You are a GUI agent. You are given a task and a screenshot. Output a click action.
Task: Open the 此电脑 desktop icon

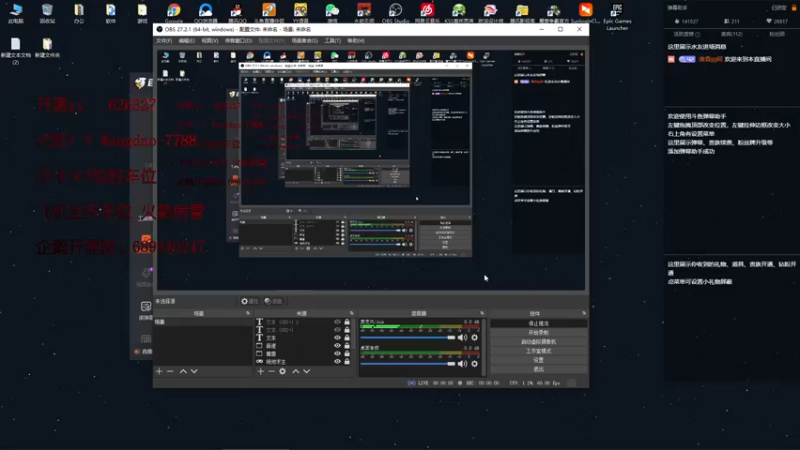pos(16,13)
